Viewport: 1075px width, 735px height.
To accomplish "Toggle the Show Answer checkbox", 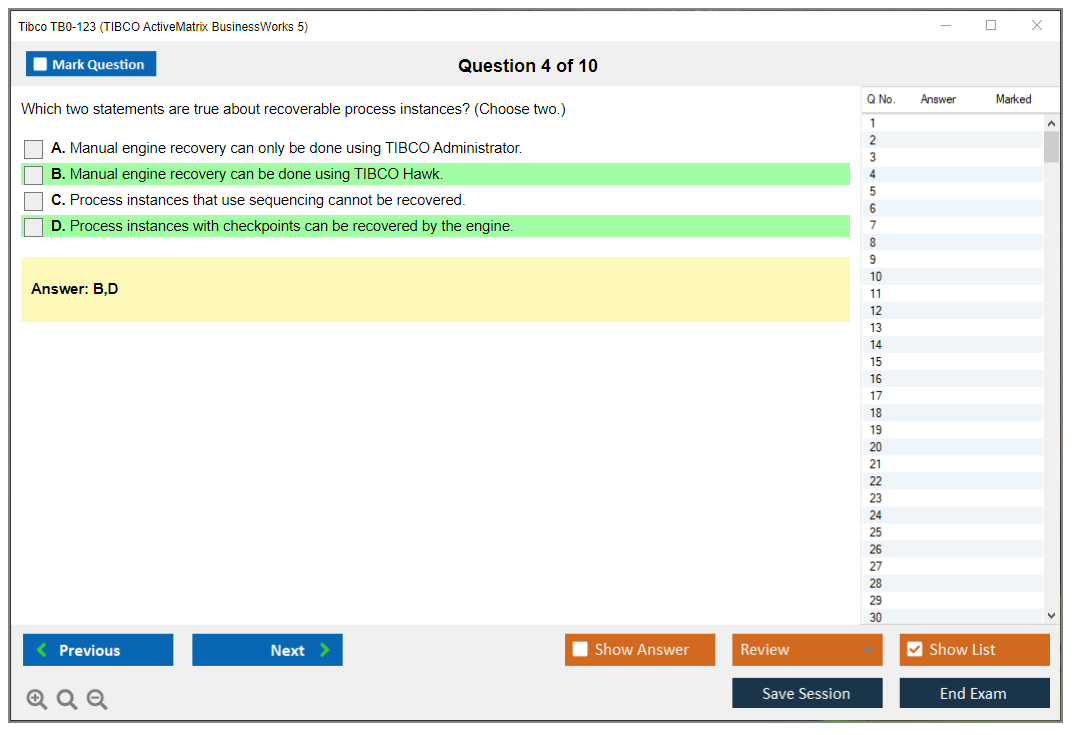I will click(581, 650).
